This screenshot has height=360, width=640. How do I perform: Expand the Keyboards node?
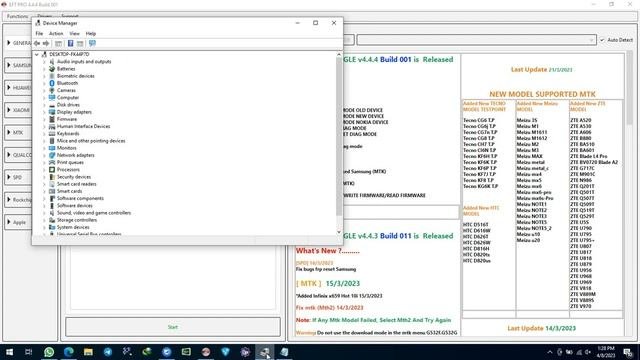pyautogui.click(x=44, y=133)
